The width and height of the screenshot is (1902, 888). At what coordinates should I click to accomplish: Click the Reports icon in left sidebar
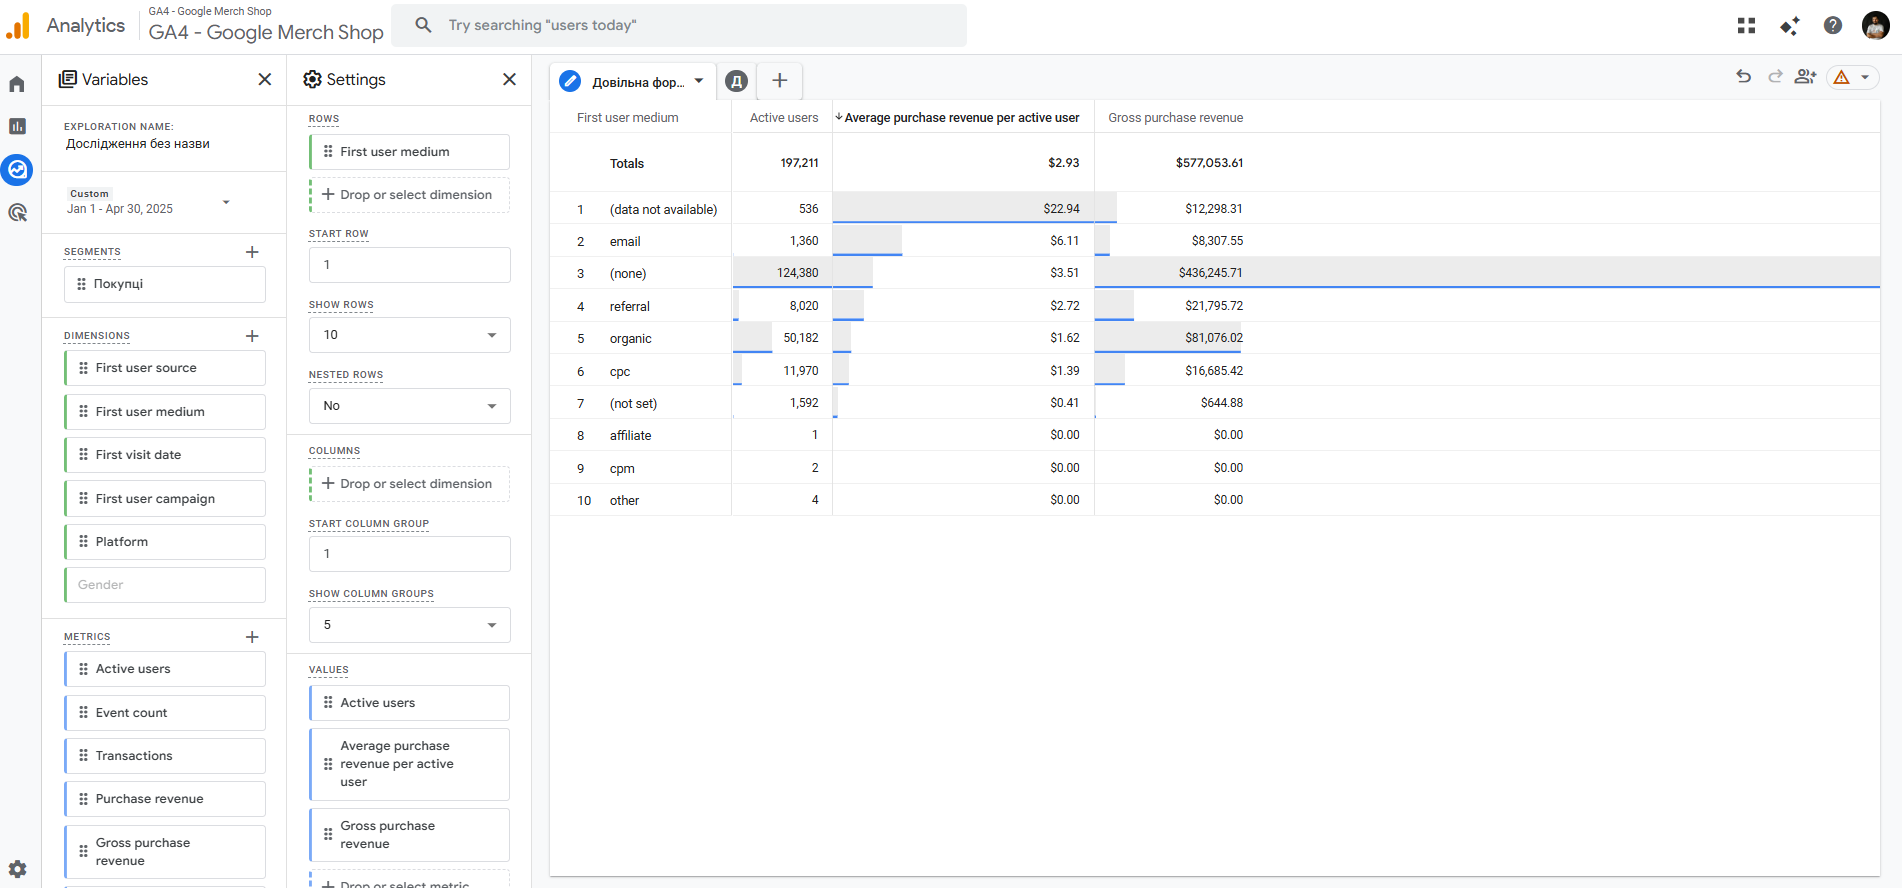click(17, 126)
